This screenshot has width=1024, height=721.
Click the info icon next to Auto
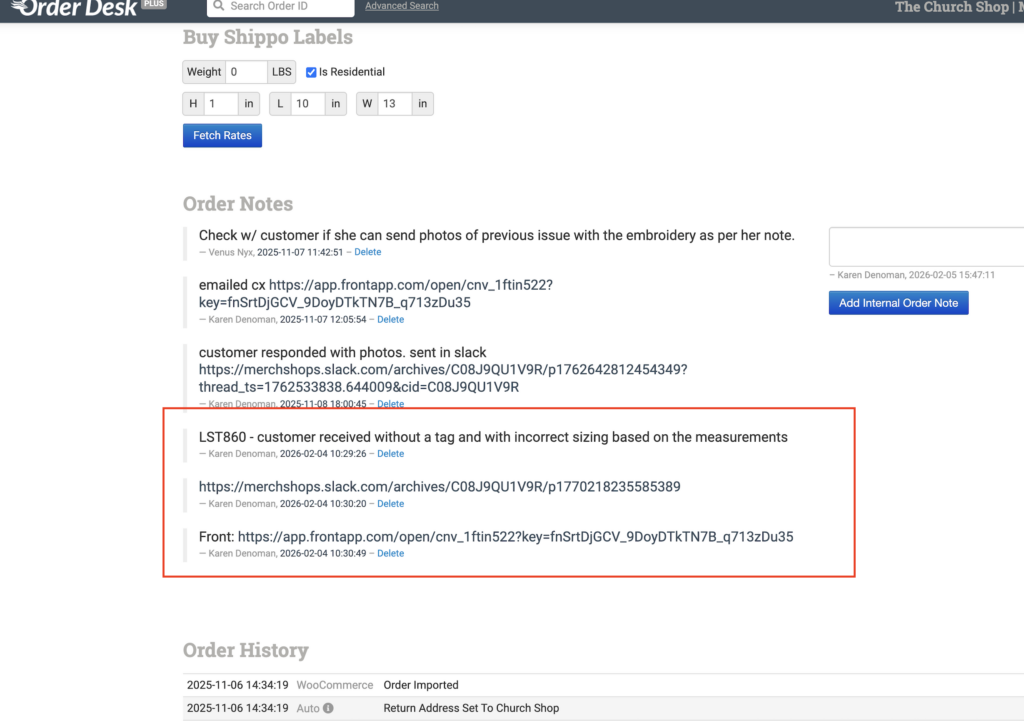328,708
